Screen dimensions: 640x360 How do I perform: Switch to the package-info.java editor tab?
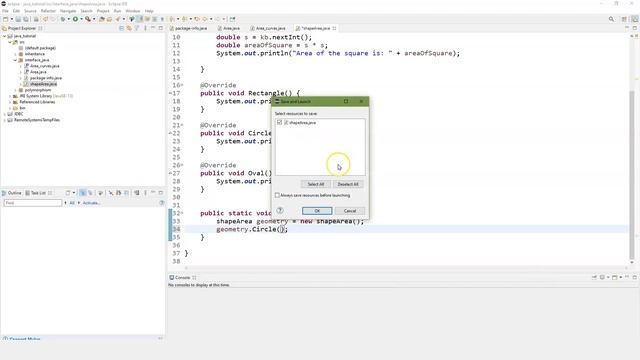pyautogui.click(x=189, y=28)
